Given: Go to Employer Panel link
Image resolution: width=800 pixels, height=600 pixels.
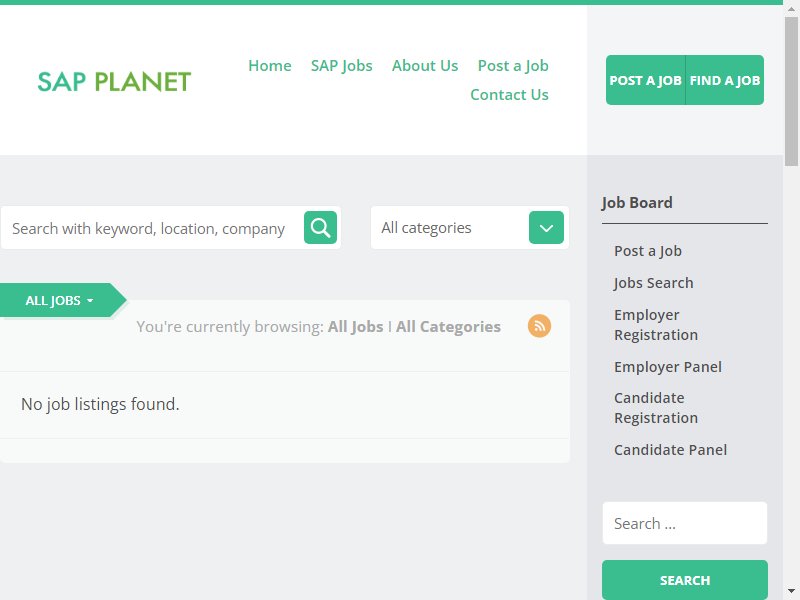Looking at the screenshot, I should [668, 367].
